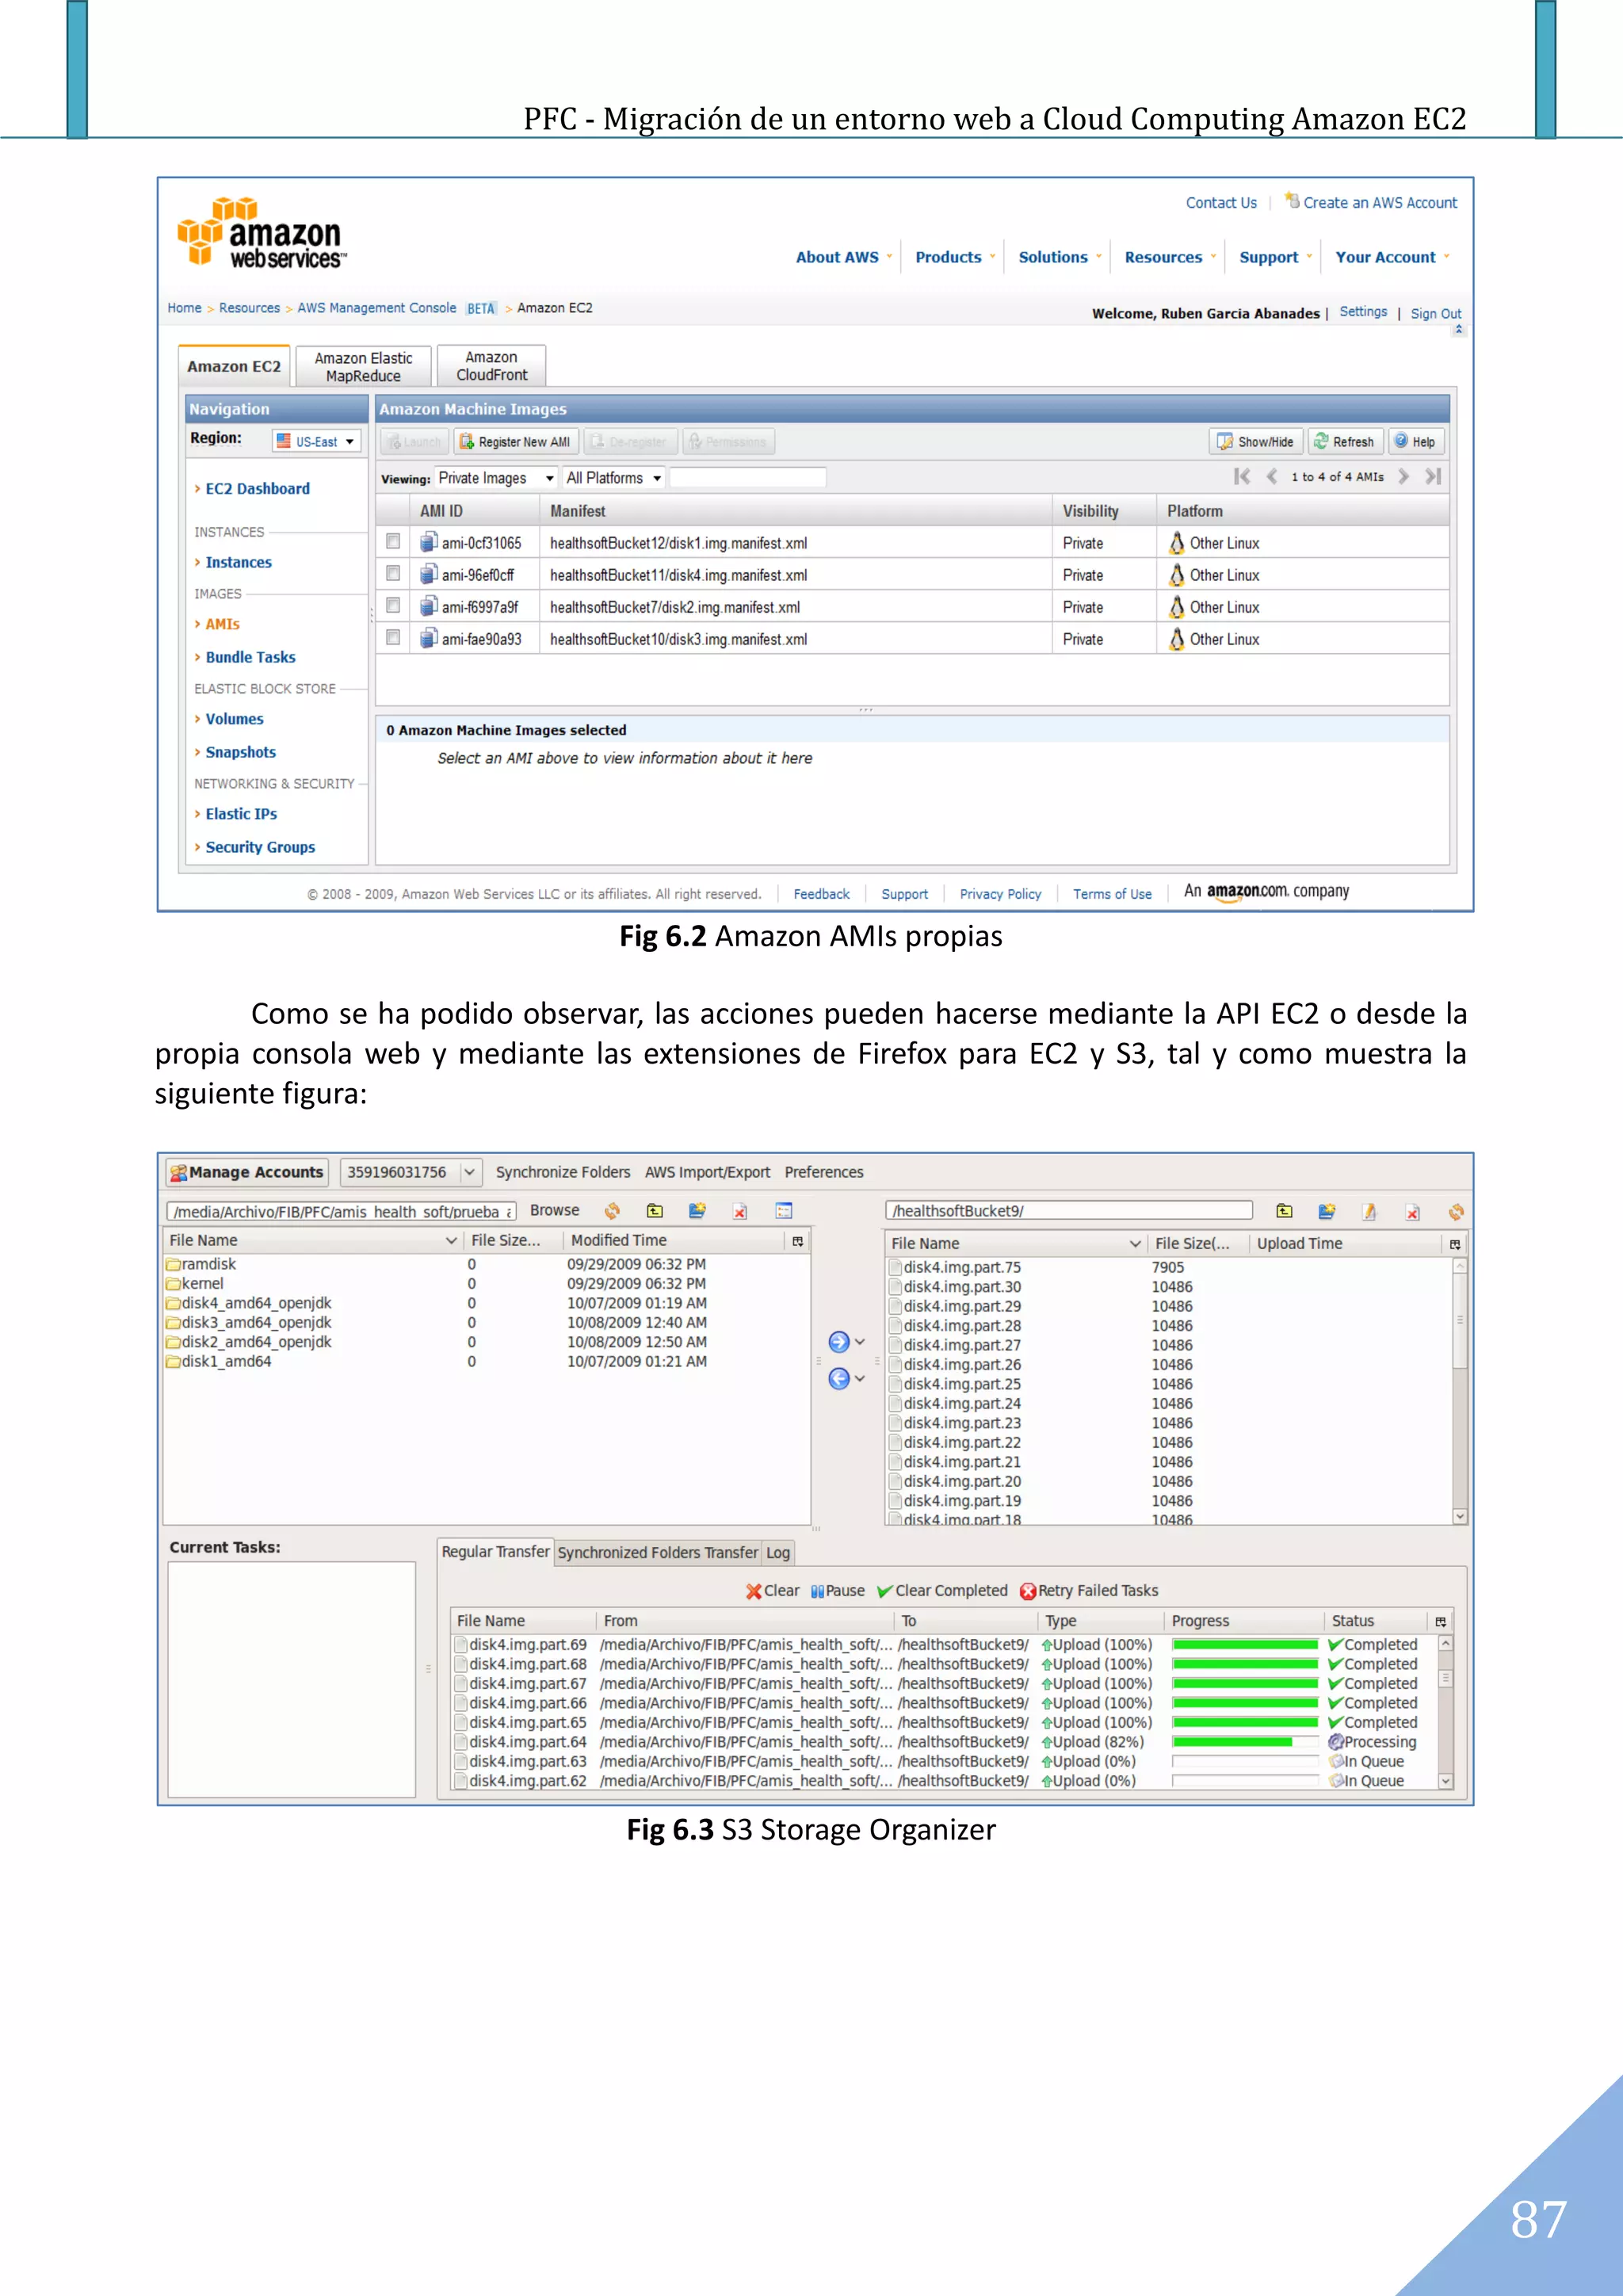Open Bundle Tasks in navigation

click(x=250, y=658)
